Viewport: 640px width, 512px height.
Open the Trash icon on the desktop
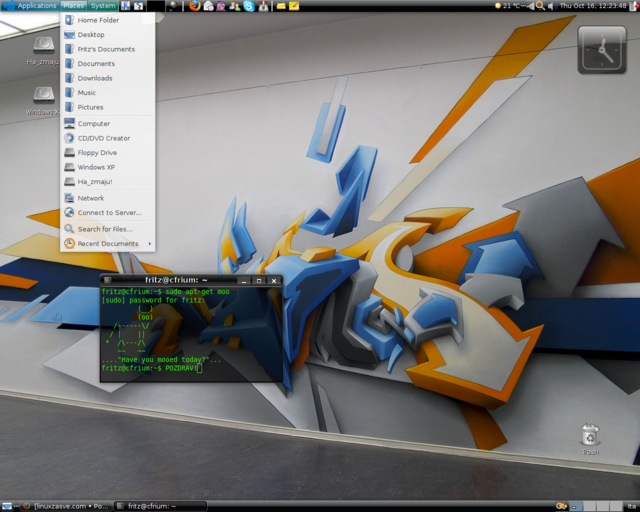tap(590, 434)
